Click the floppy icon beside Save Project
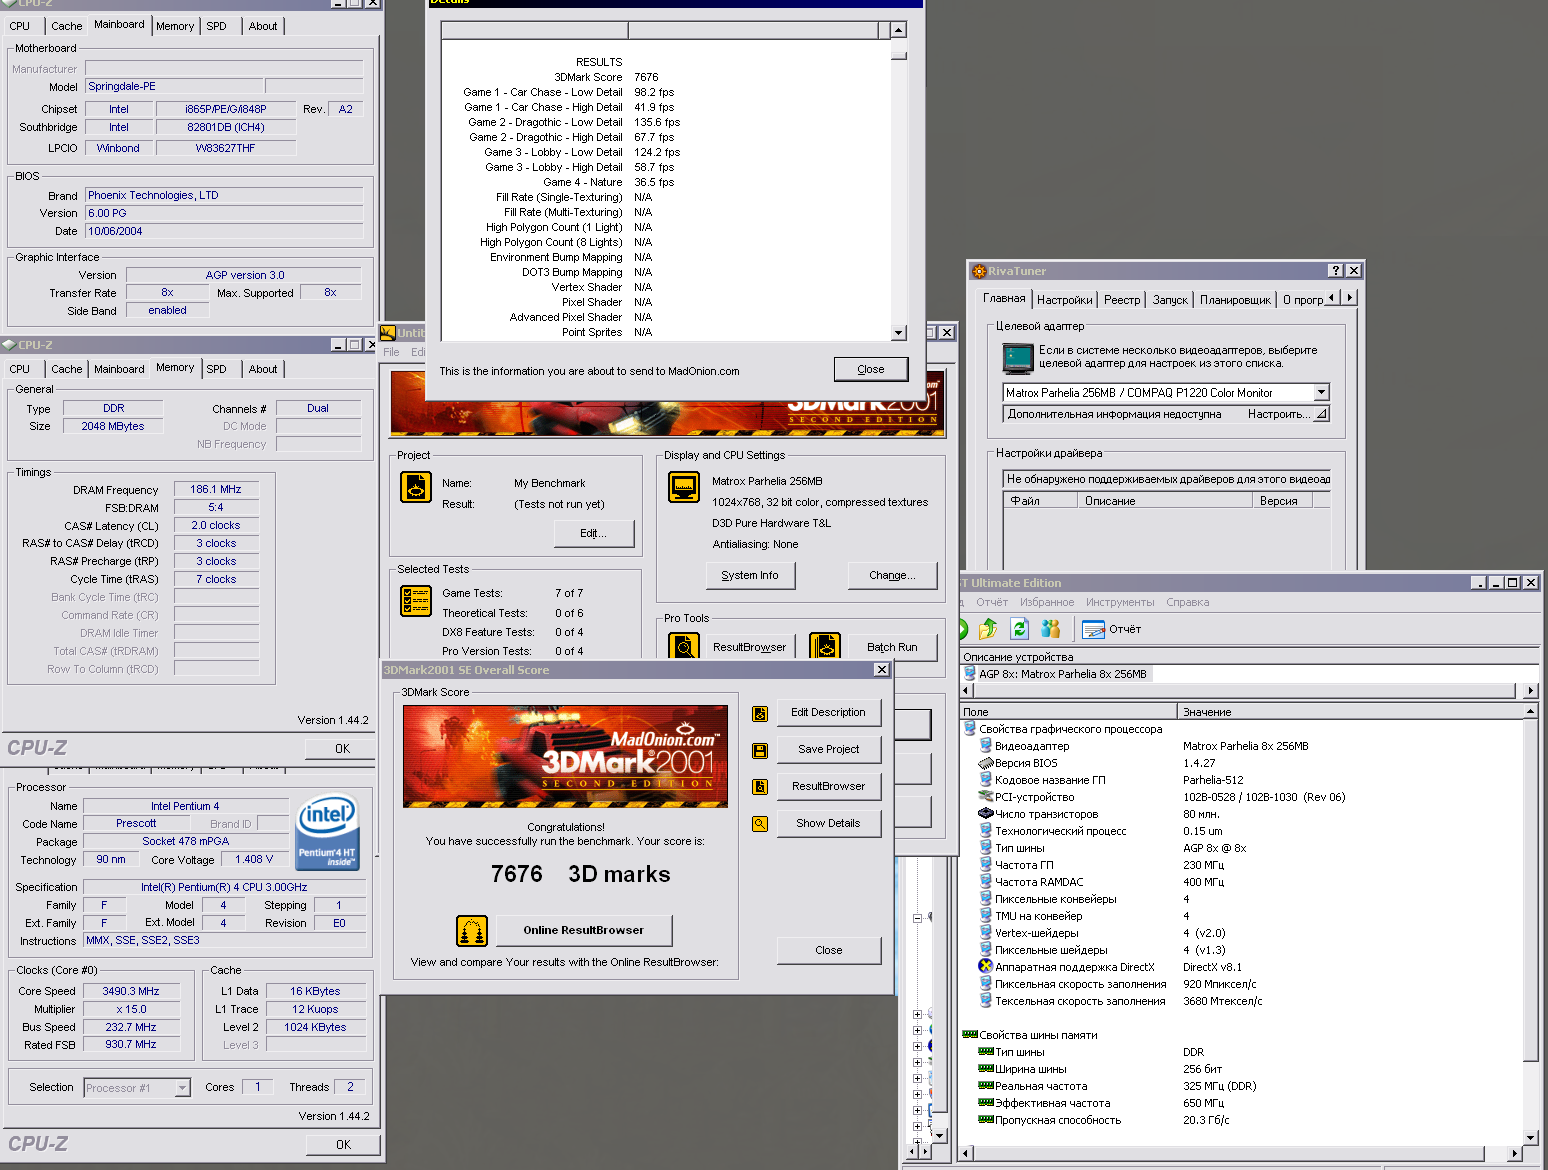The height and width of the screenshot is (1170, 1548). (x=760, y=750)
